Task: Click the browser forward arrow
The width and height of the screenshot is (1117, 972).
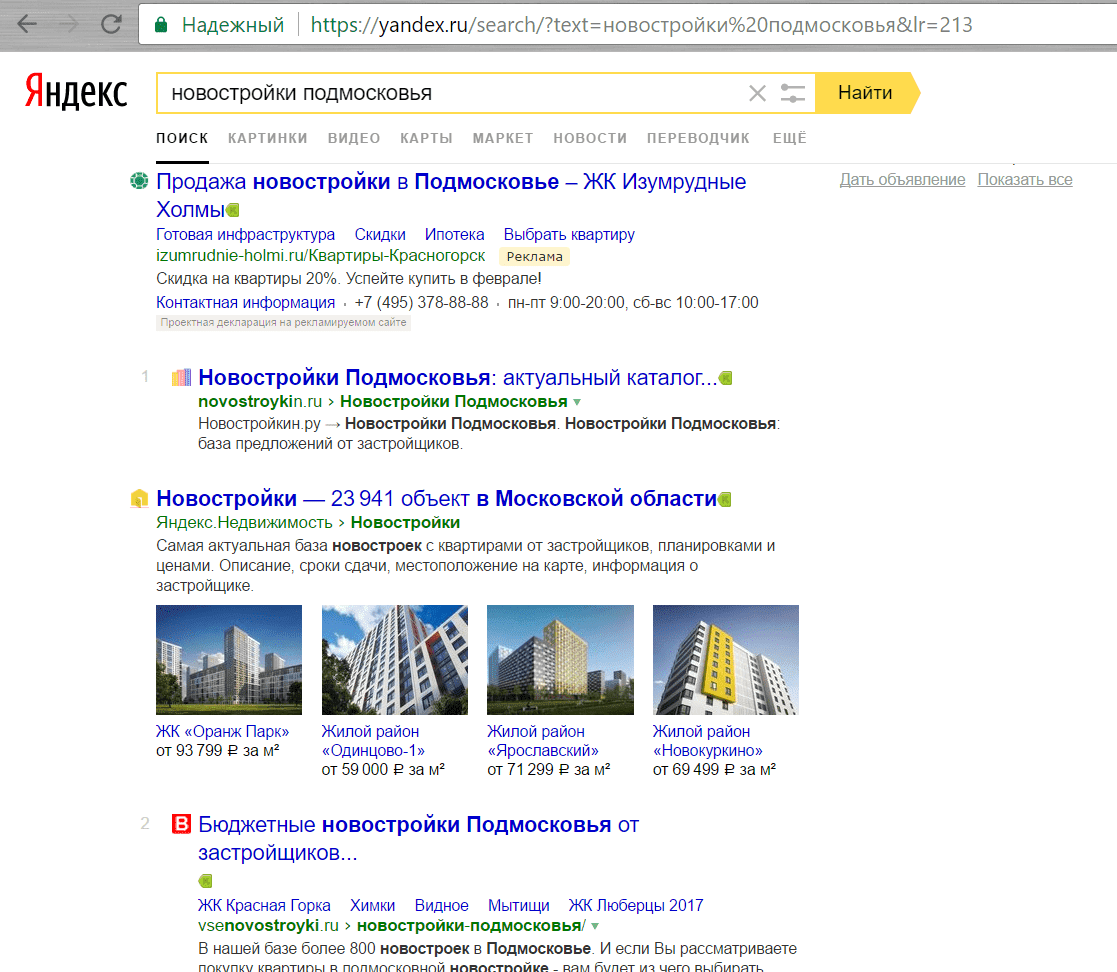Action: click(69, 24)
